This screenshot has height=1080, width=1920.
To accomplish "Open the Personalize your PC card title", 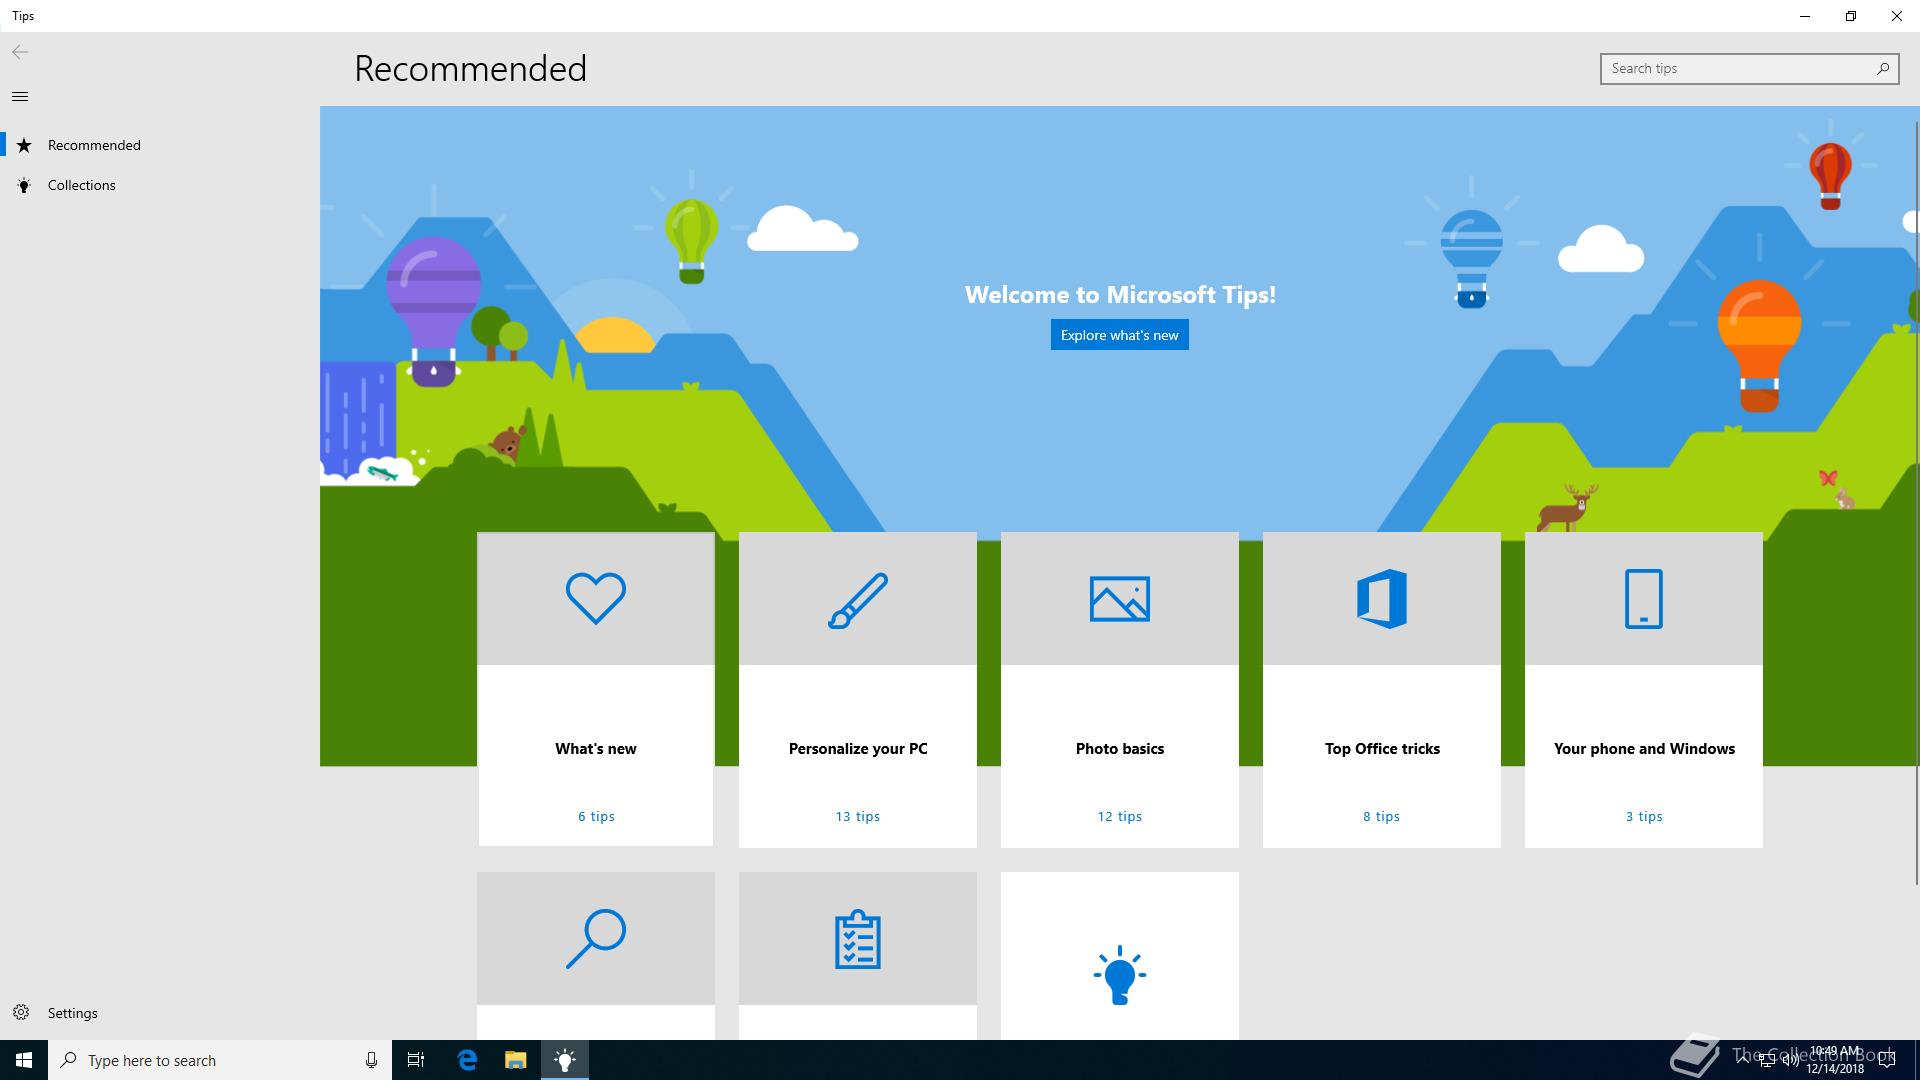I will point(858,749).
